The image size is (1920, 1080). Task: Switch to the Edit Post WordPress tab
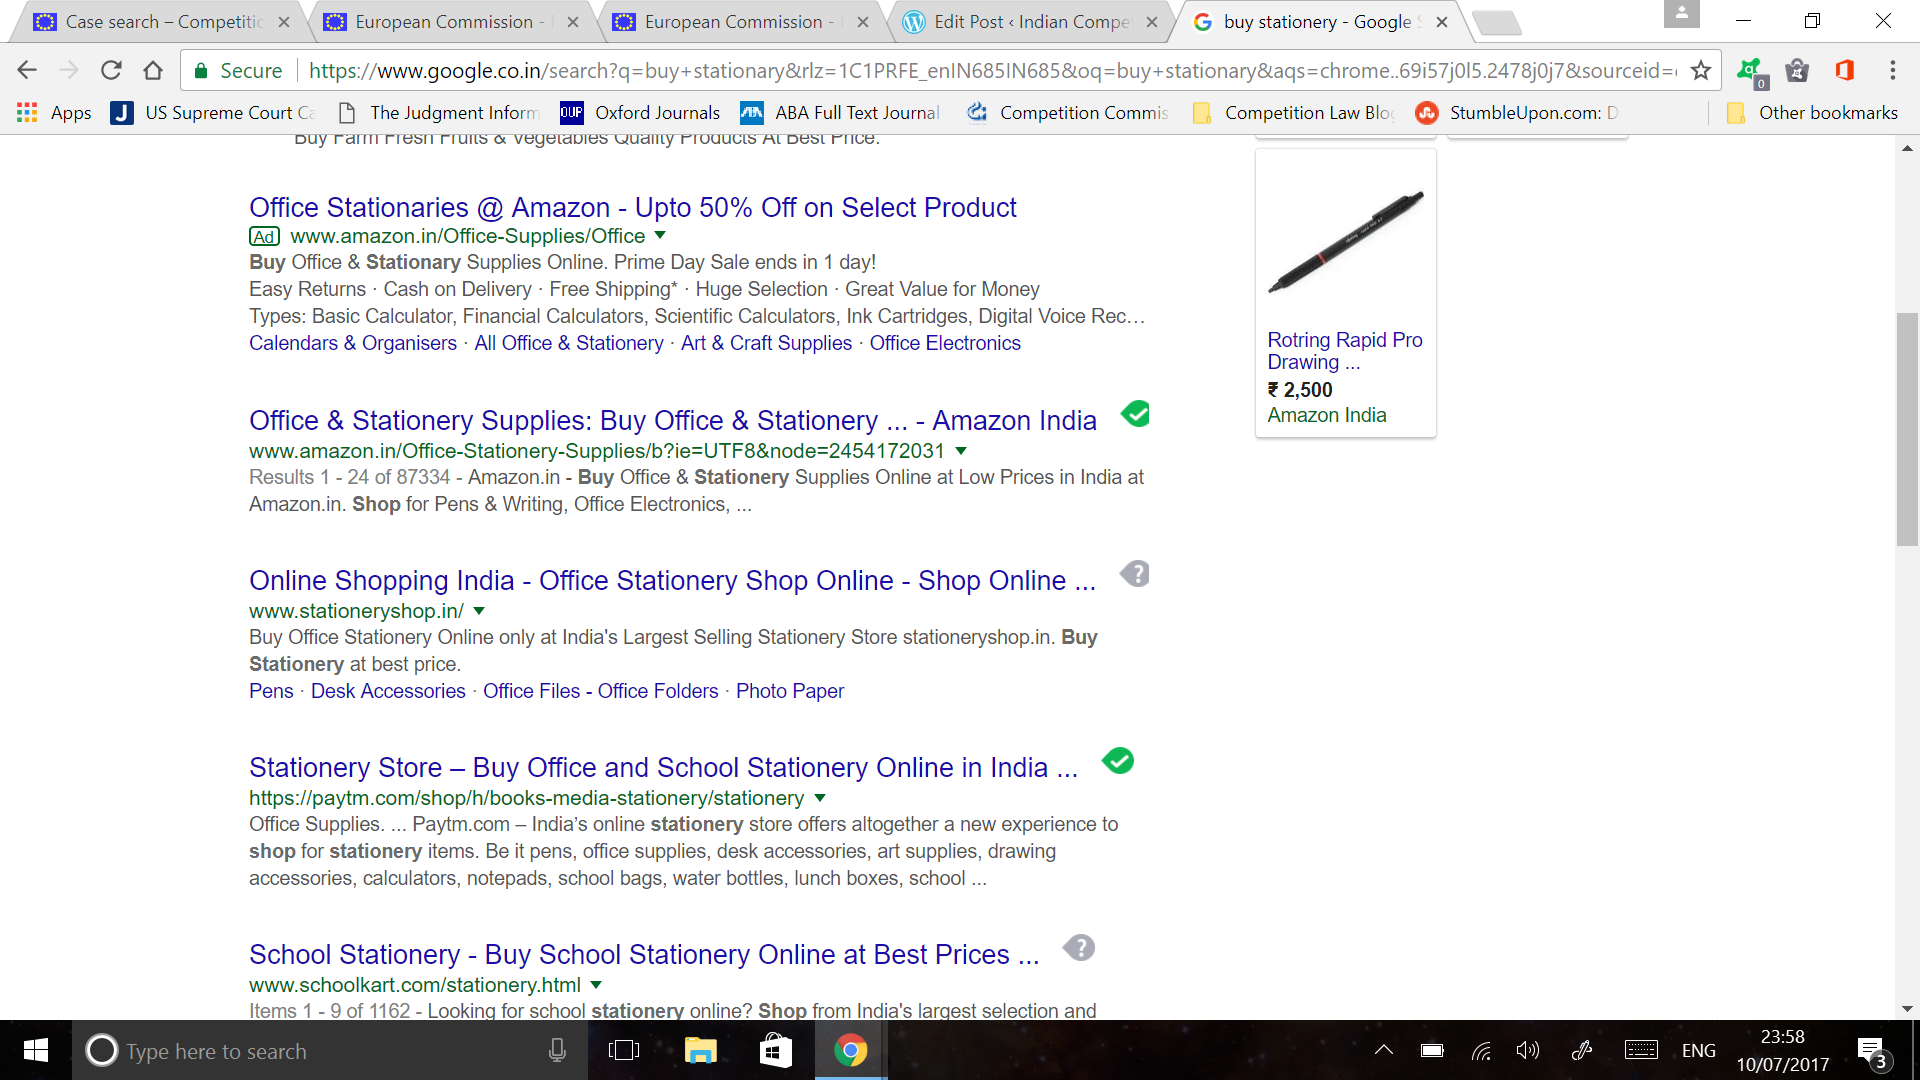click(x=1020, y=21)
